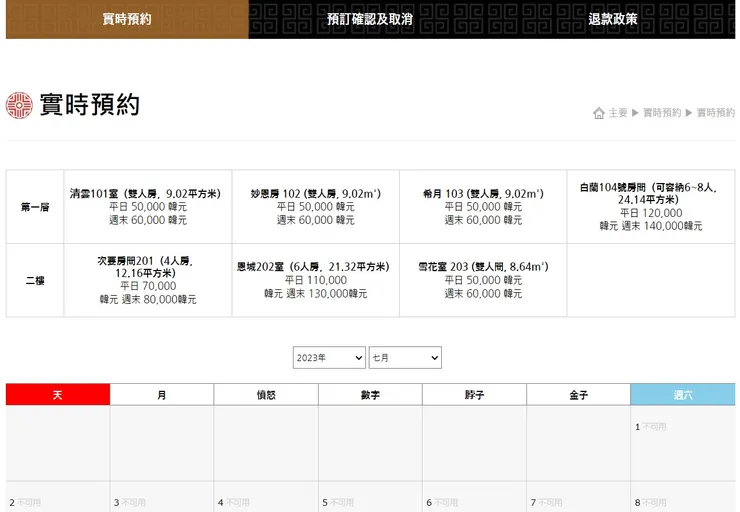
Task: Click the home icon in breadcrumb
Action: tap(598, 113)
